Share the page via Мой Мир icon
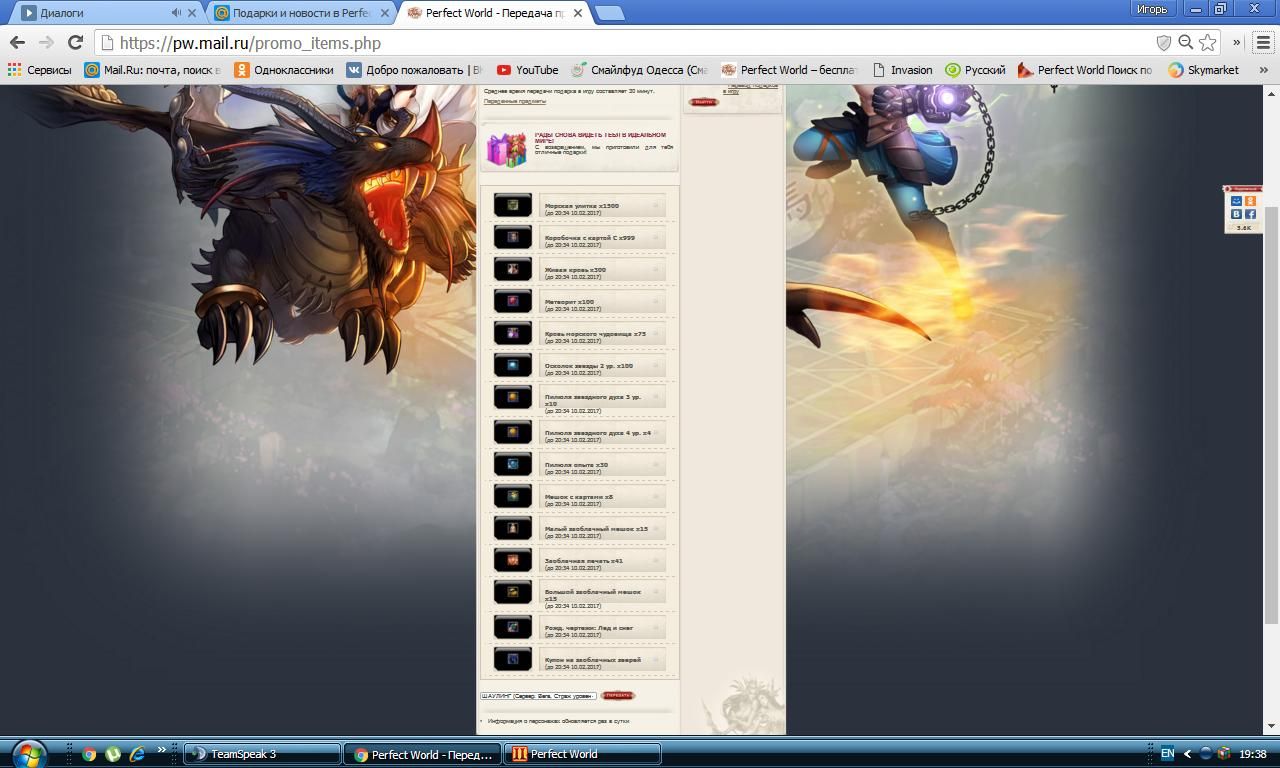This screenshot has height=768, width=1280. click(x=1236, y=201)
